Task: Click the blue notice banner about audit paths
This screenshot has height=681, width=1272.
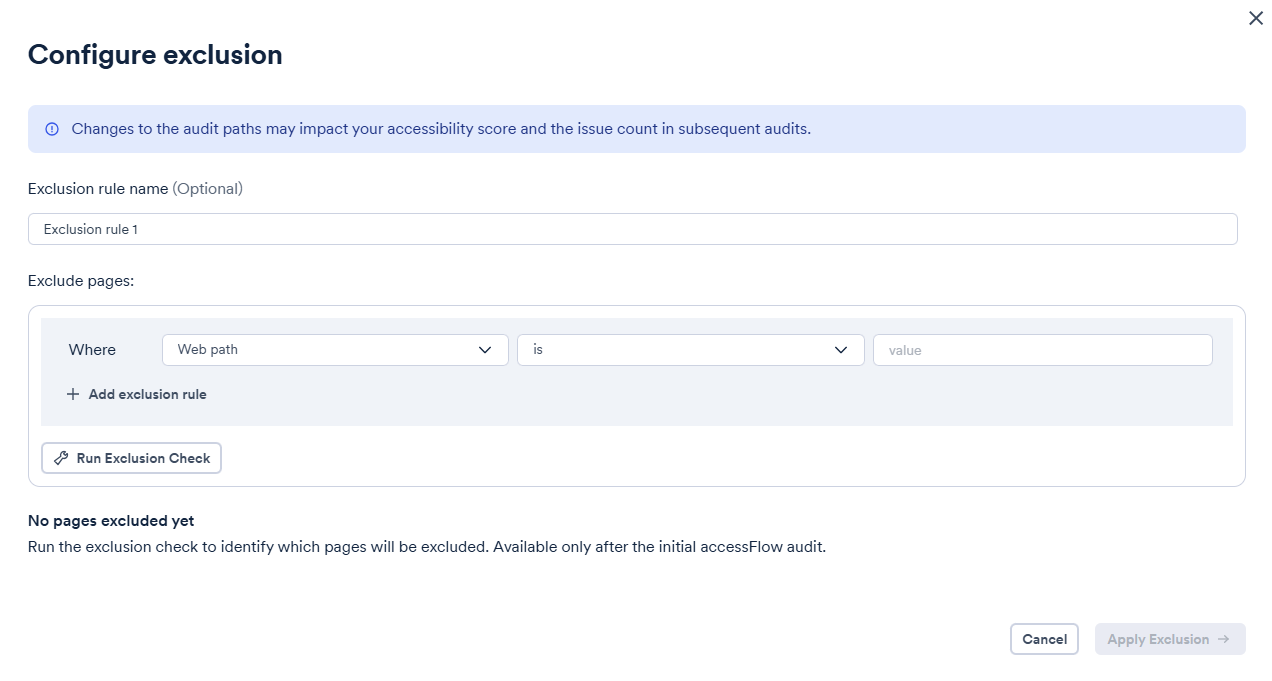Action: point(636,128)
